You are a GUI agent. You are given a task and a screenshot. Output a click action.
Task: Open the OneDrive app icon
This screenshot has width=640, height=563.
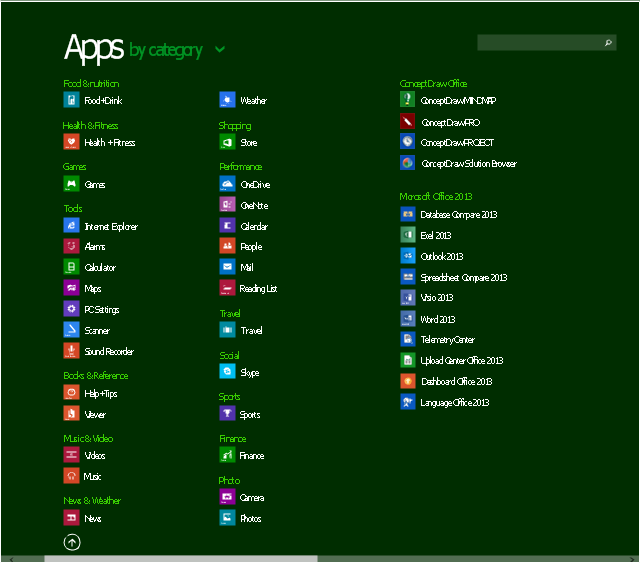point(227,184)
